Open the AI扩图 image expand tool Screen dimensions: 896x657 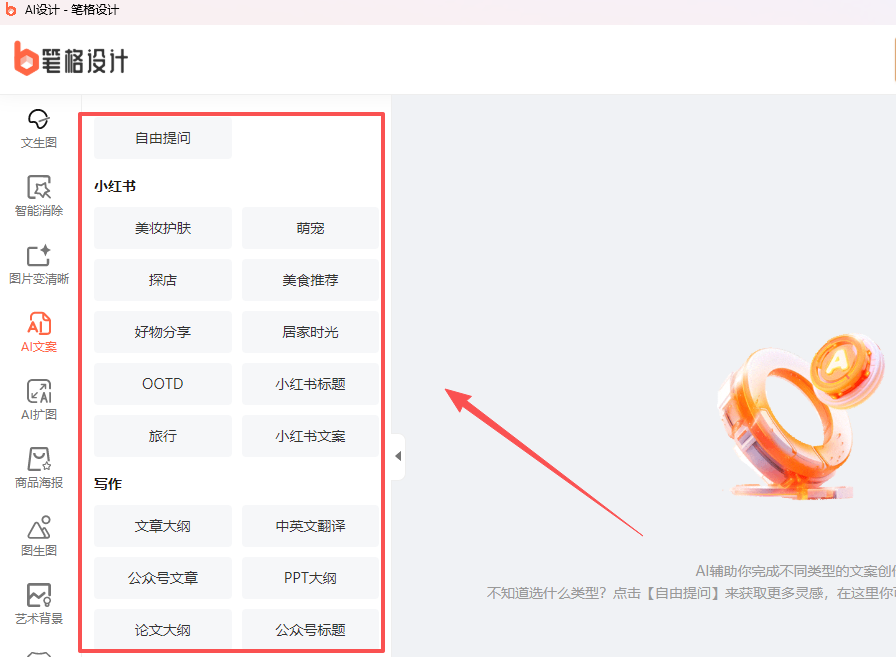pyautogui.click(x=39, y=400)
